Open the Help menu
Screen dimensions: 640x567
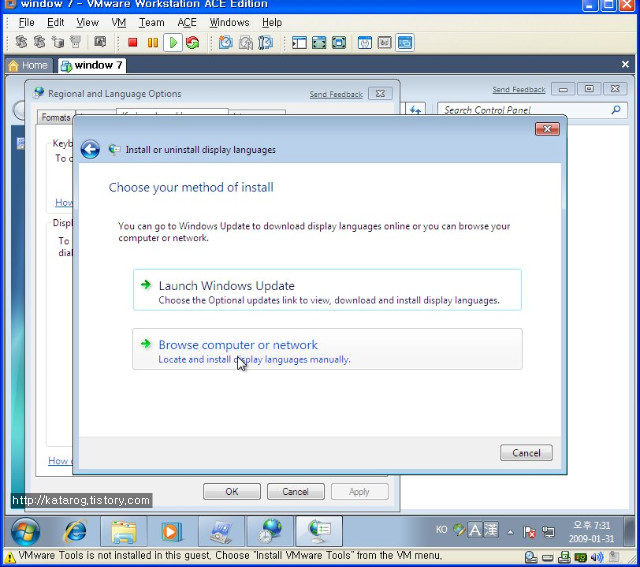(272, 22)
